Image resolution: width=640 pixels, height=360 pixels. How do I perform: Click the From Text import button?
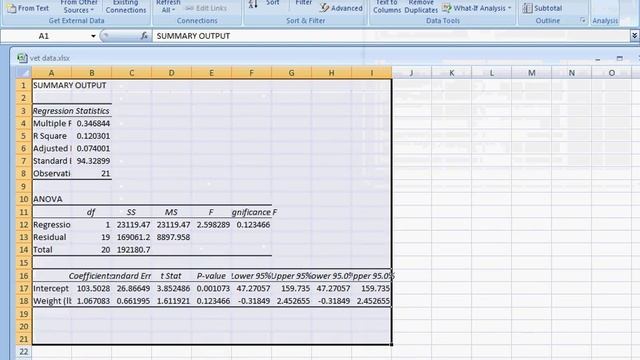[28, 8]
